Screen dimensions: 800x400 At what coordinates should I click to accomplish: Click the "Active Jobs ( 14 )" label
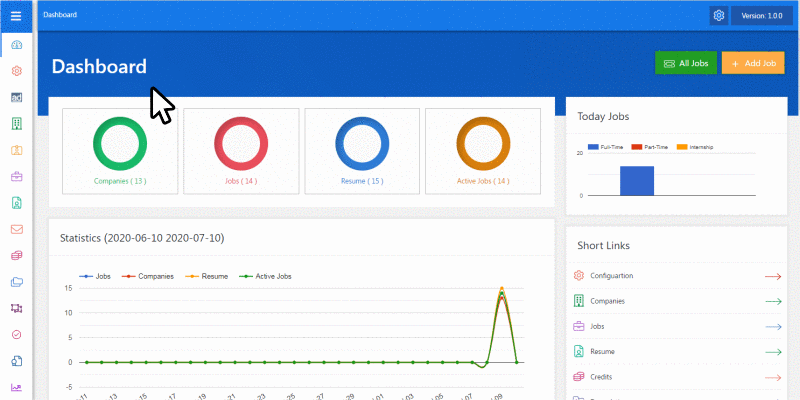483,181
